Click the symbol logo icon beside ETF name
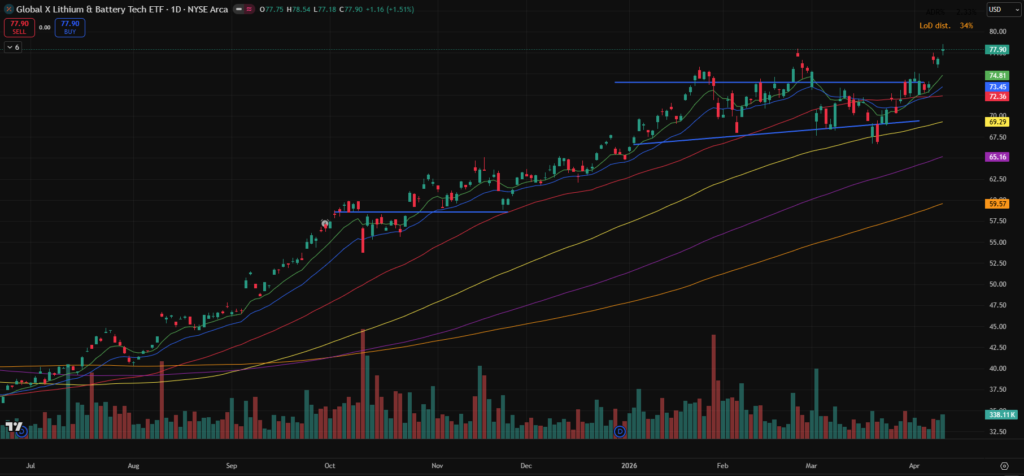Screen dimensions: 1024x476 7,9
